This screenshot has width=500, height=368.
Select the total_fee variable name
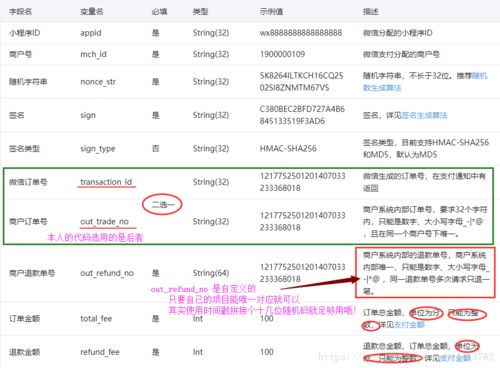point(96,319)
